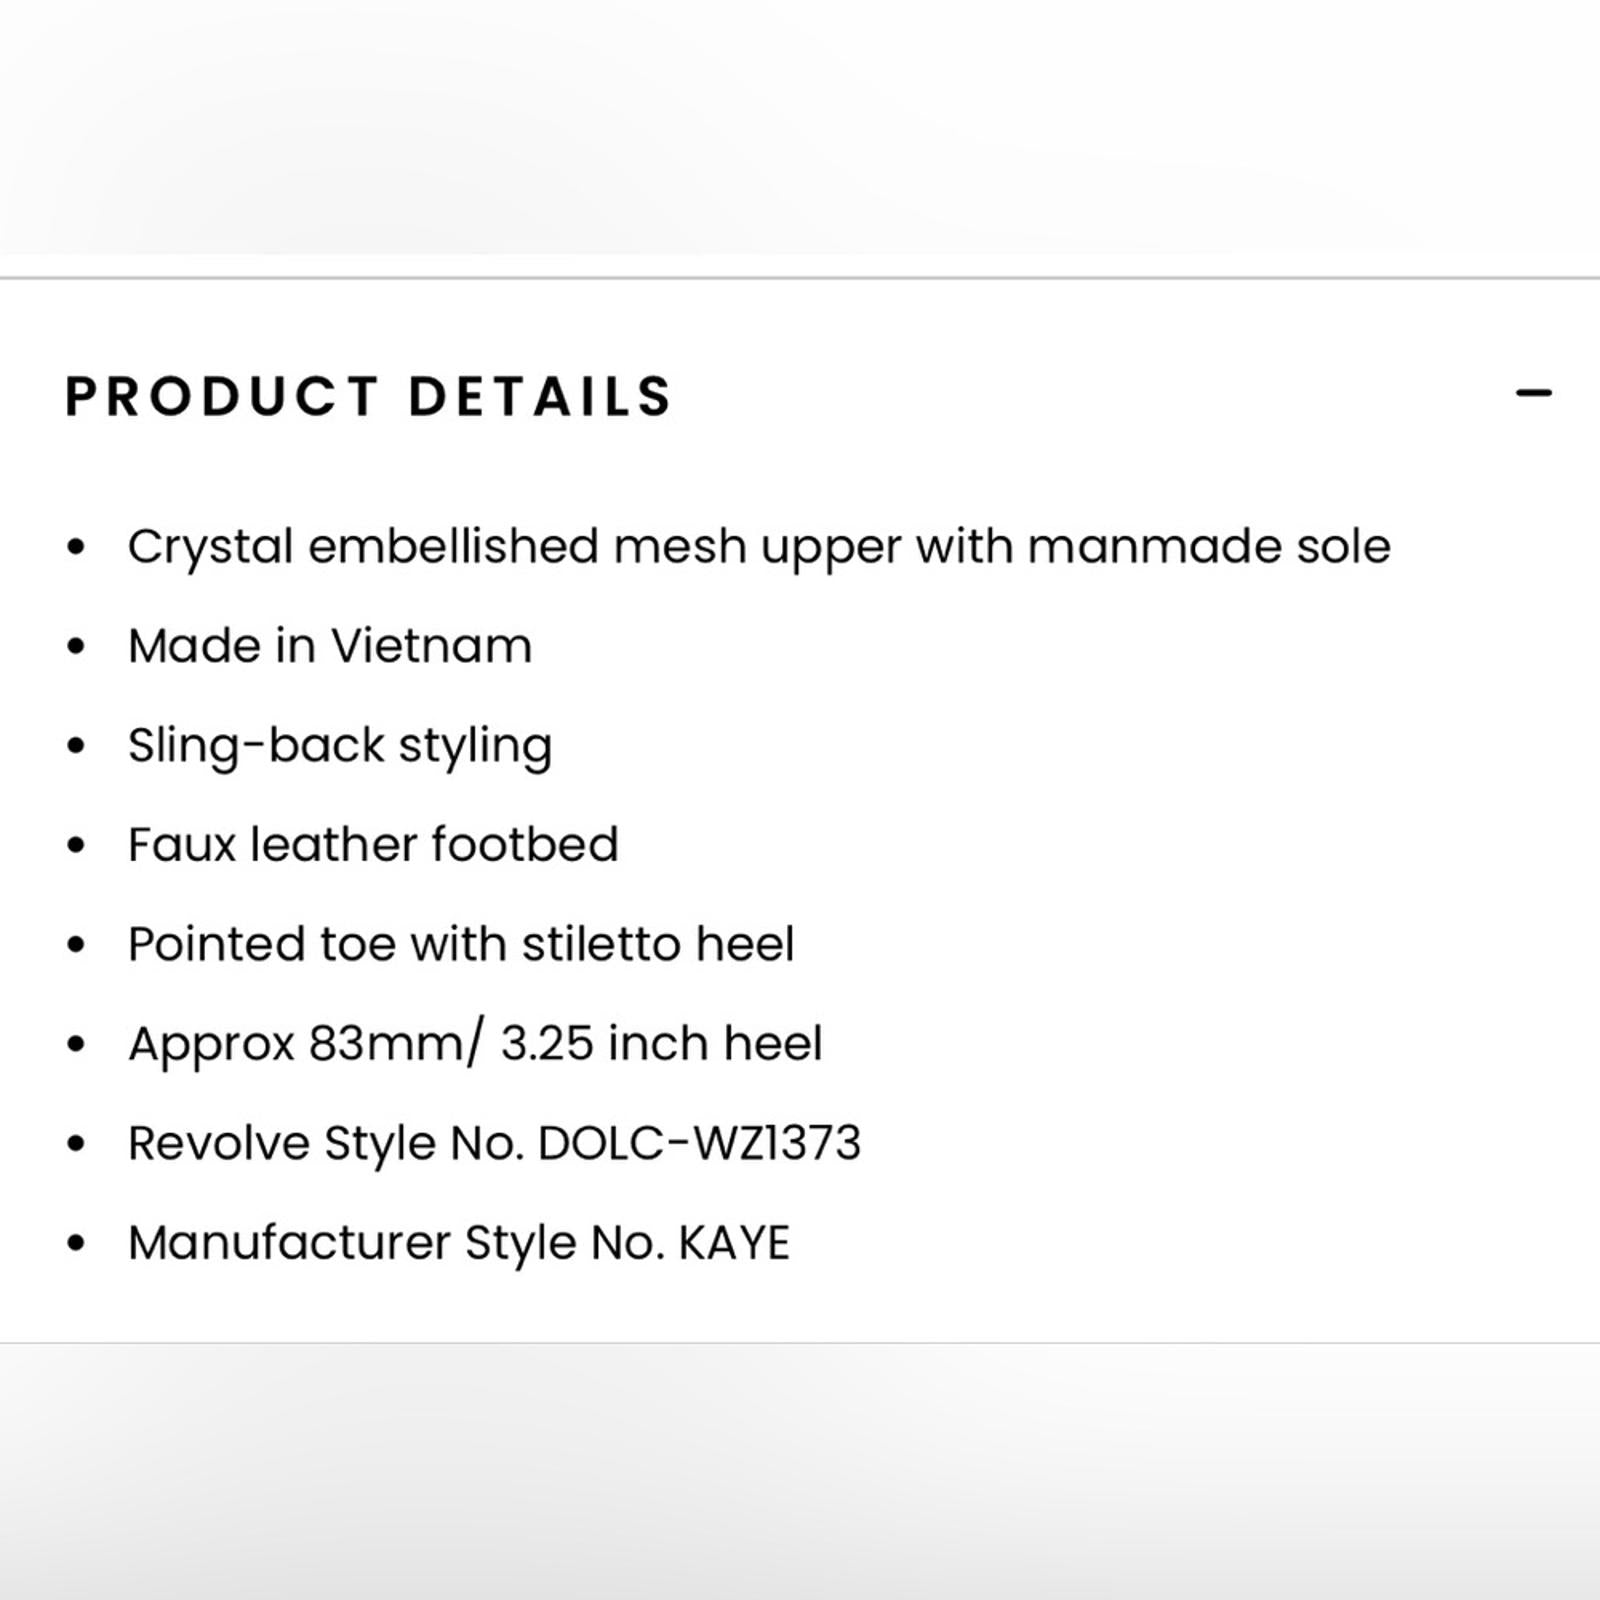Viewport: 1600px width, 1600px height.
Task: Click the bullet beside Faux leather footbed
Action: click(x=76, y=845)
